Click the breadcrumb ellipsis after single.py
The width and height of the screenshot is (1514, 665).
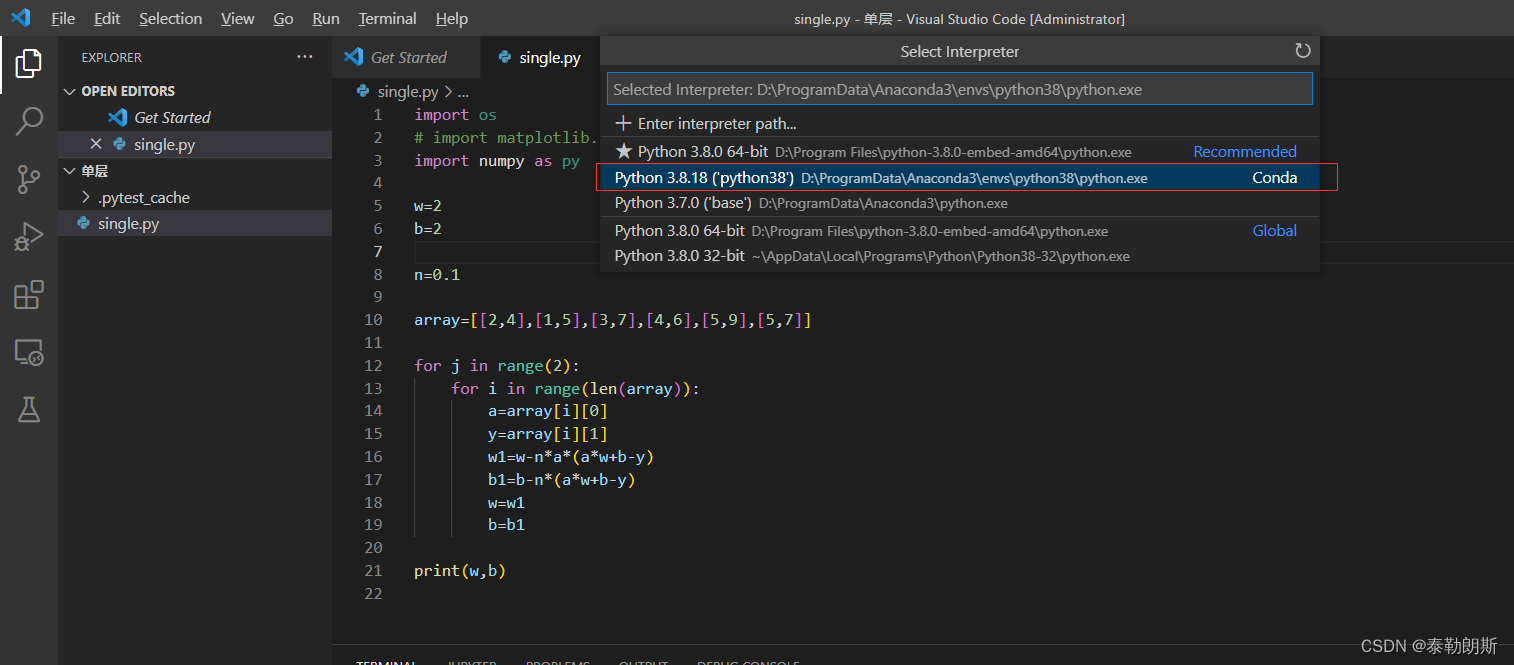click(463, 92)
